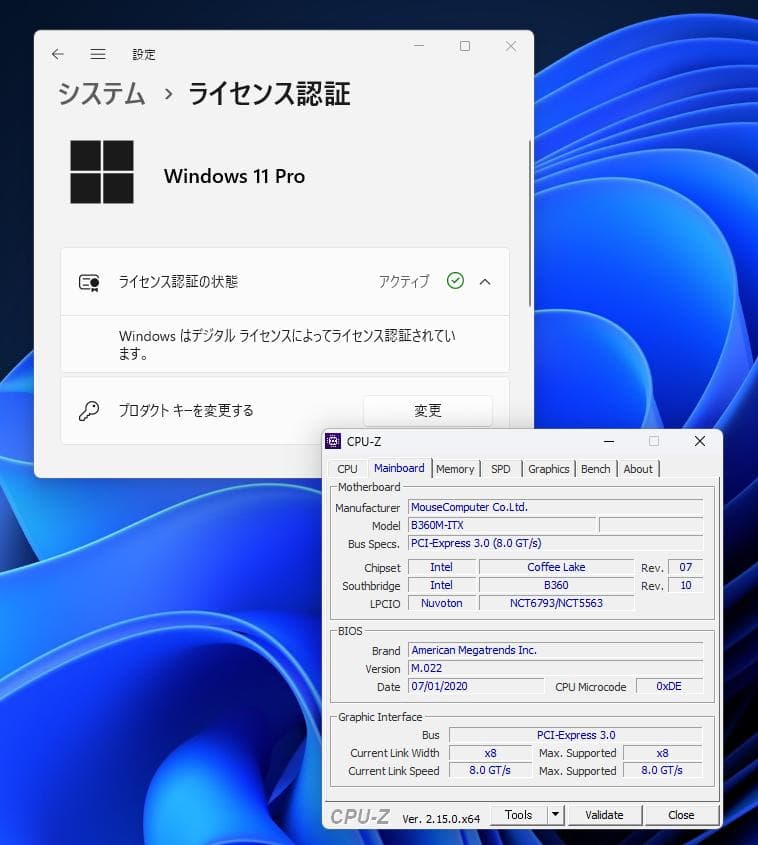Screen dimensions: 758x845
Task: Collapse the activation state section chevron
Action: [x=485, y=281]
